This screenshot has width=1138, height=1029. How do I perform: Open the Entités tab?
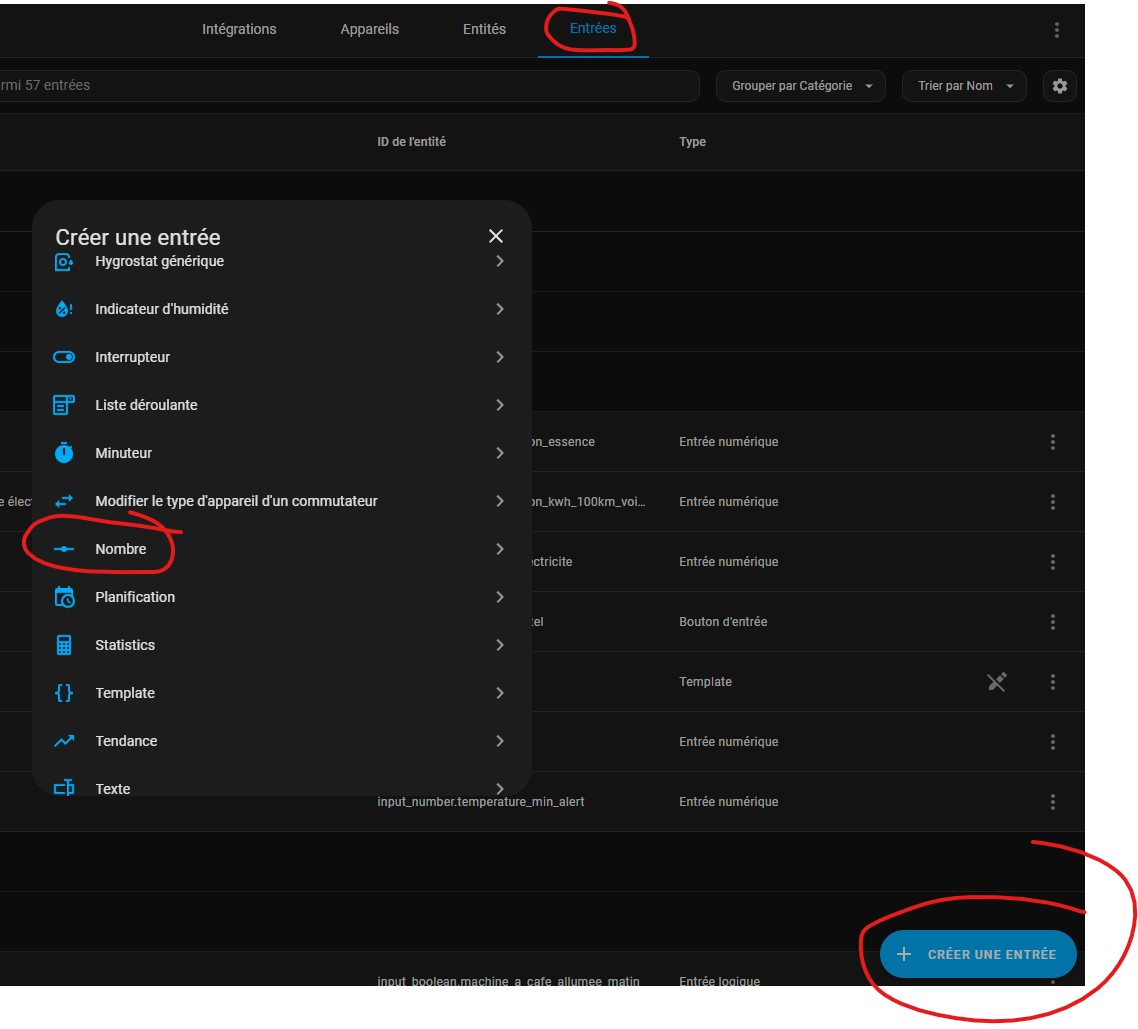484,29
